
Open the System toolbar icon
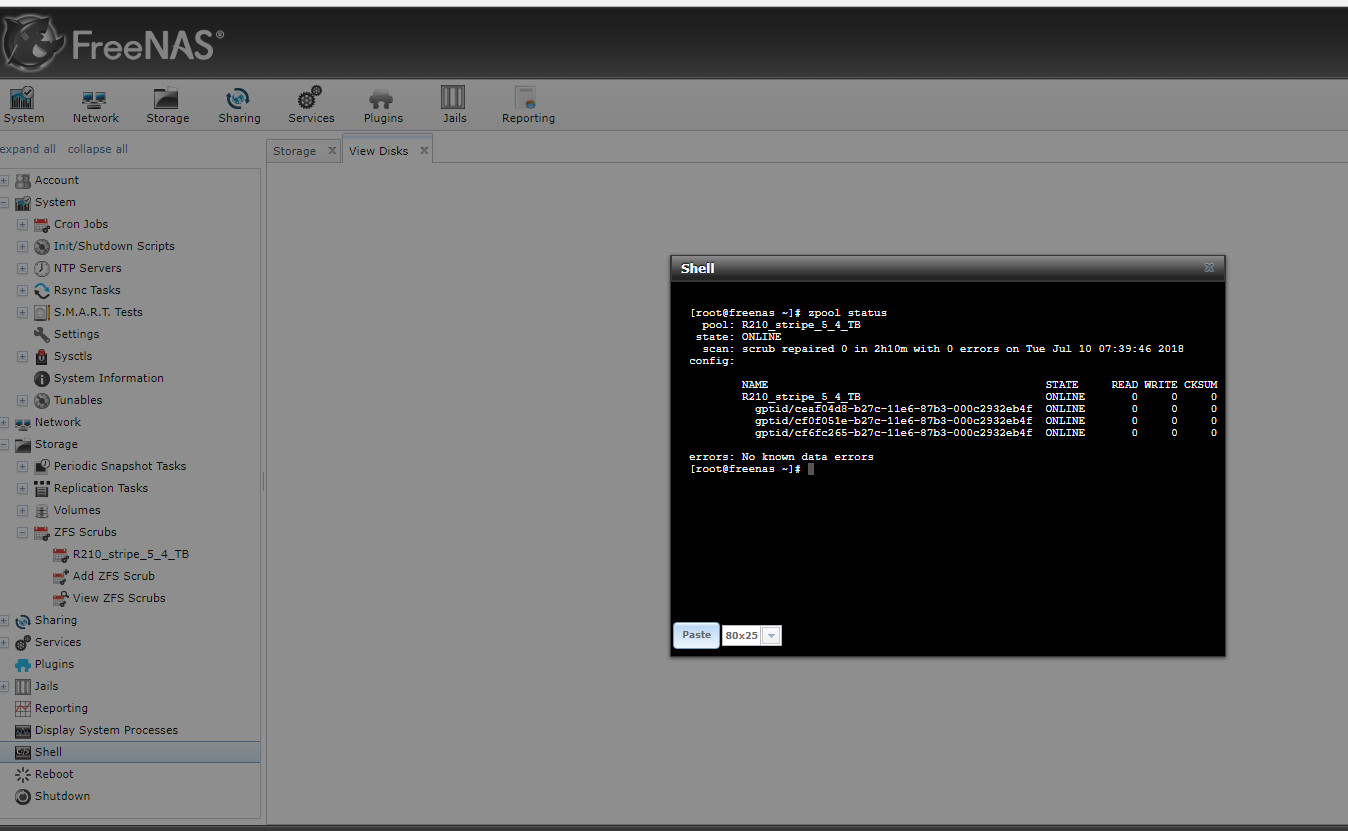pos(23,105)
